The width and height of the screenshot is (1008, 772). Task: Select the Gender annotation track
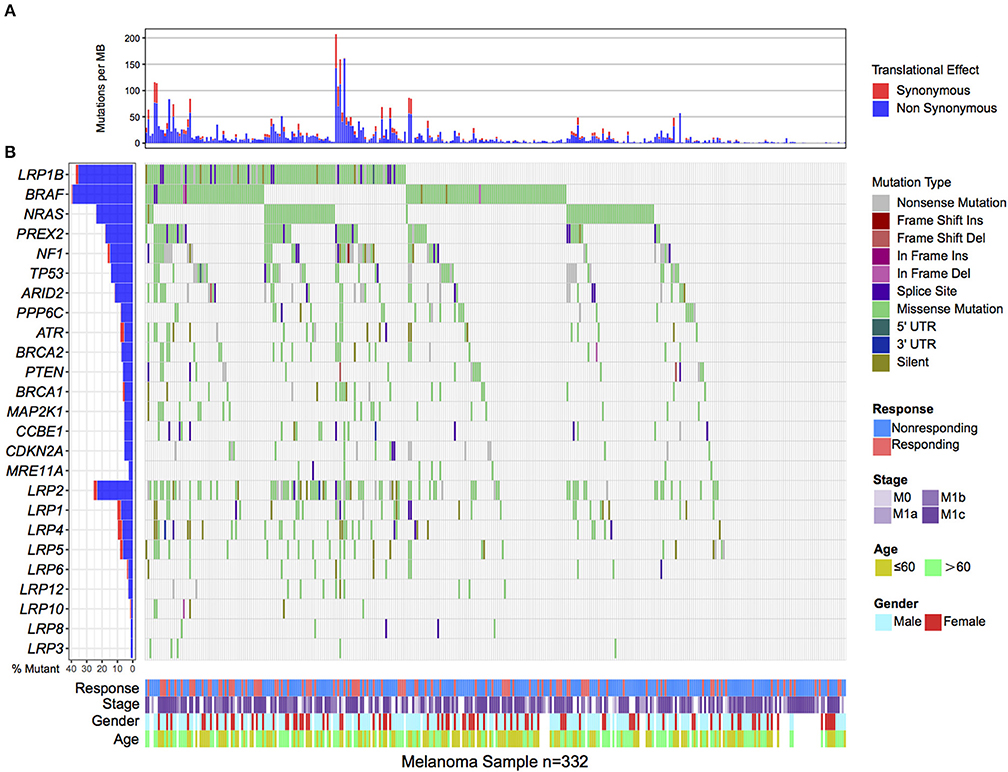(x=496, y=721)
